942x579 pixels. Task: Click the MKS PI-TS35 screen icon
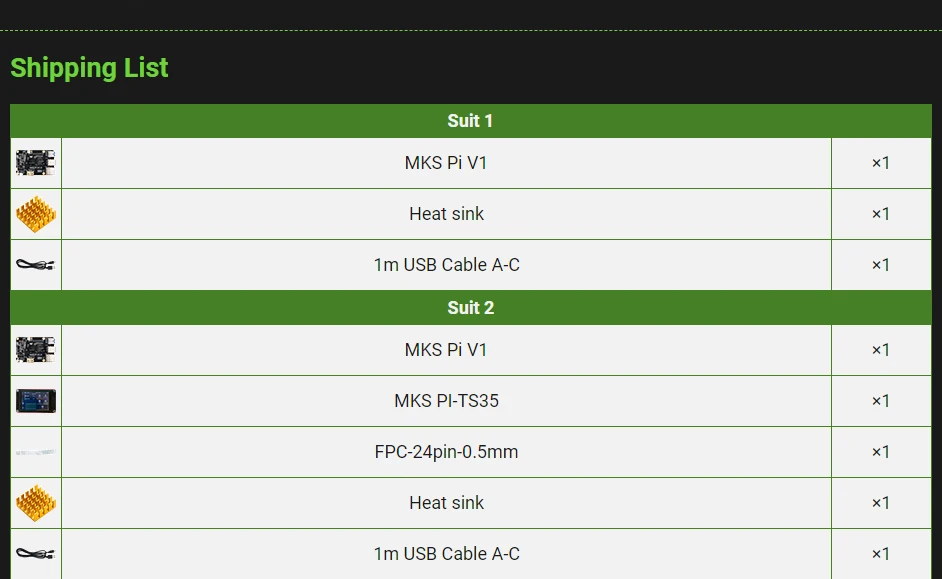pyautogui.click(x=35, y=401)
